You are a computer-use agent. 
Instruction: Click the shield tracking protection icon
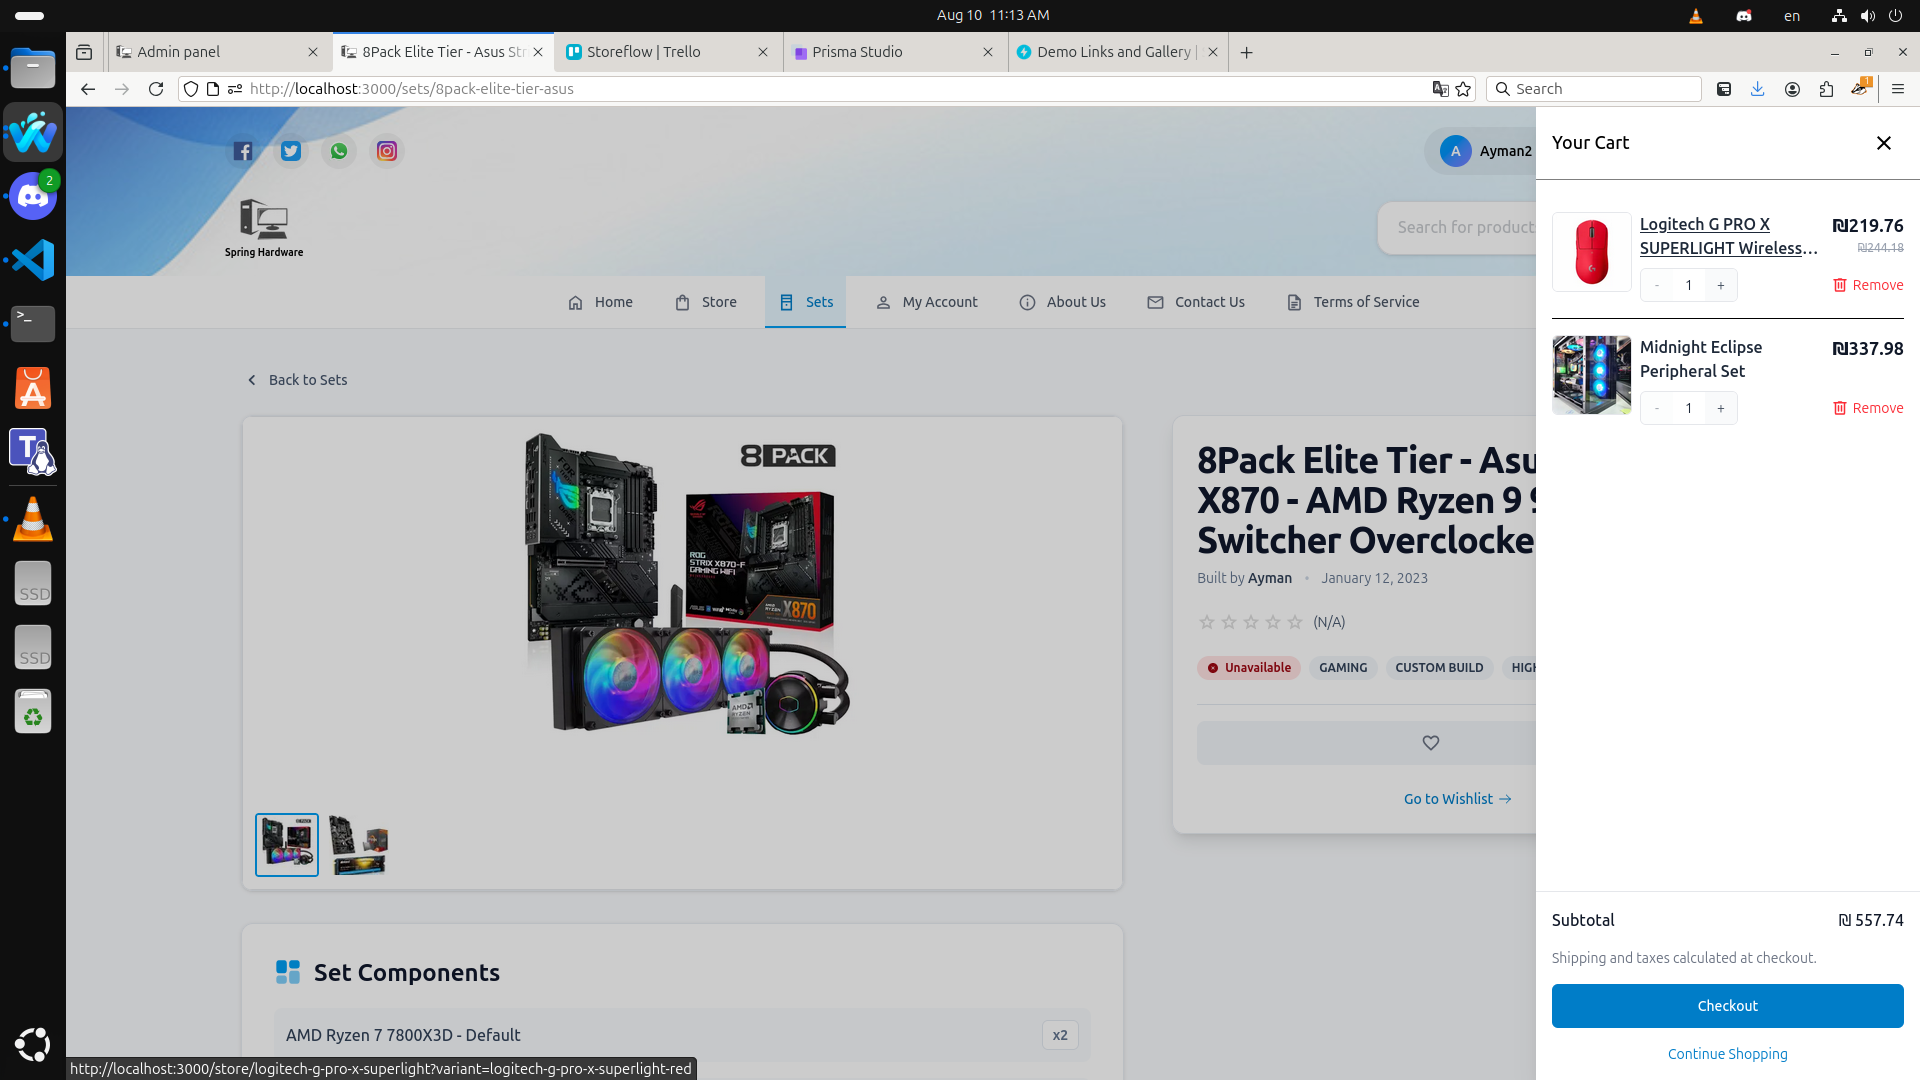(191, 89)
